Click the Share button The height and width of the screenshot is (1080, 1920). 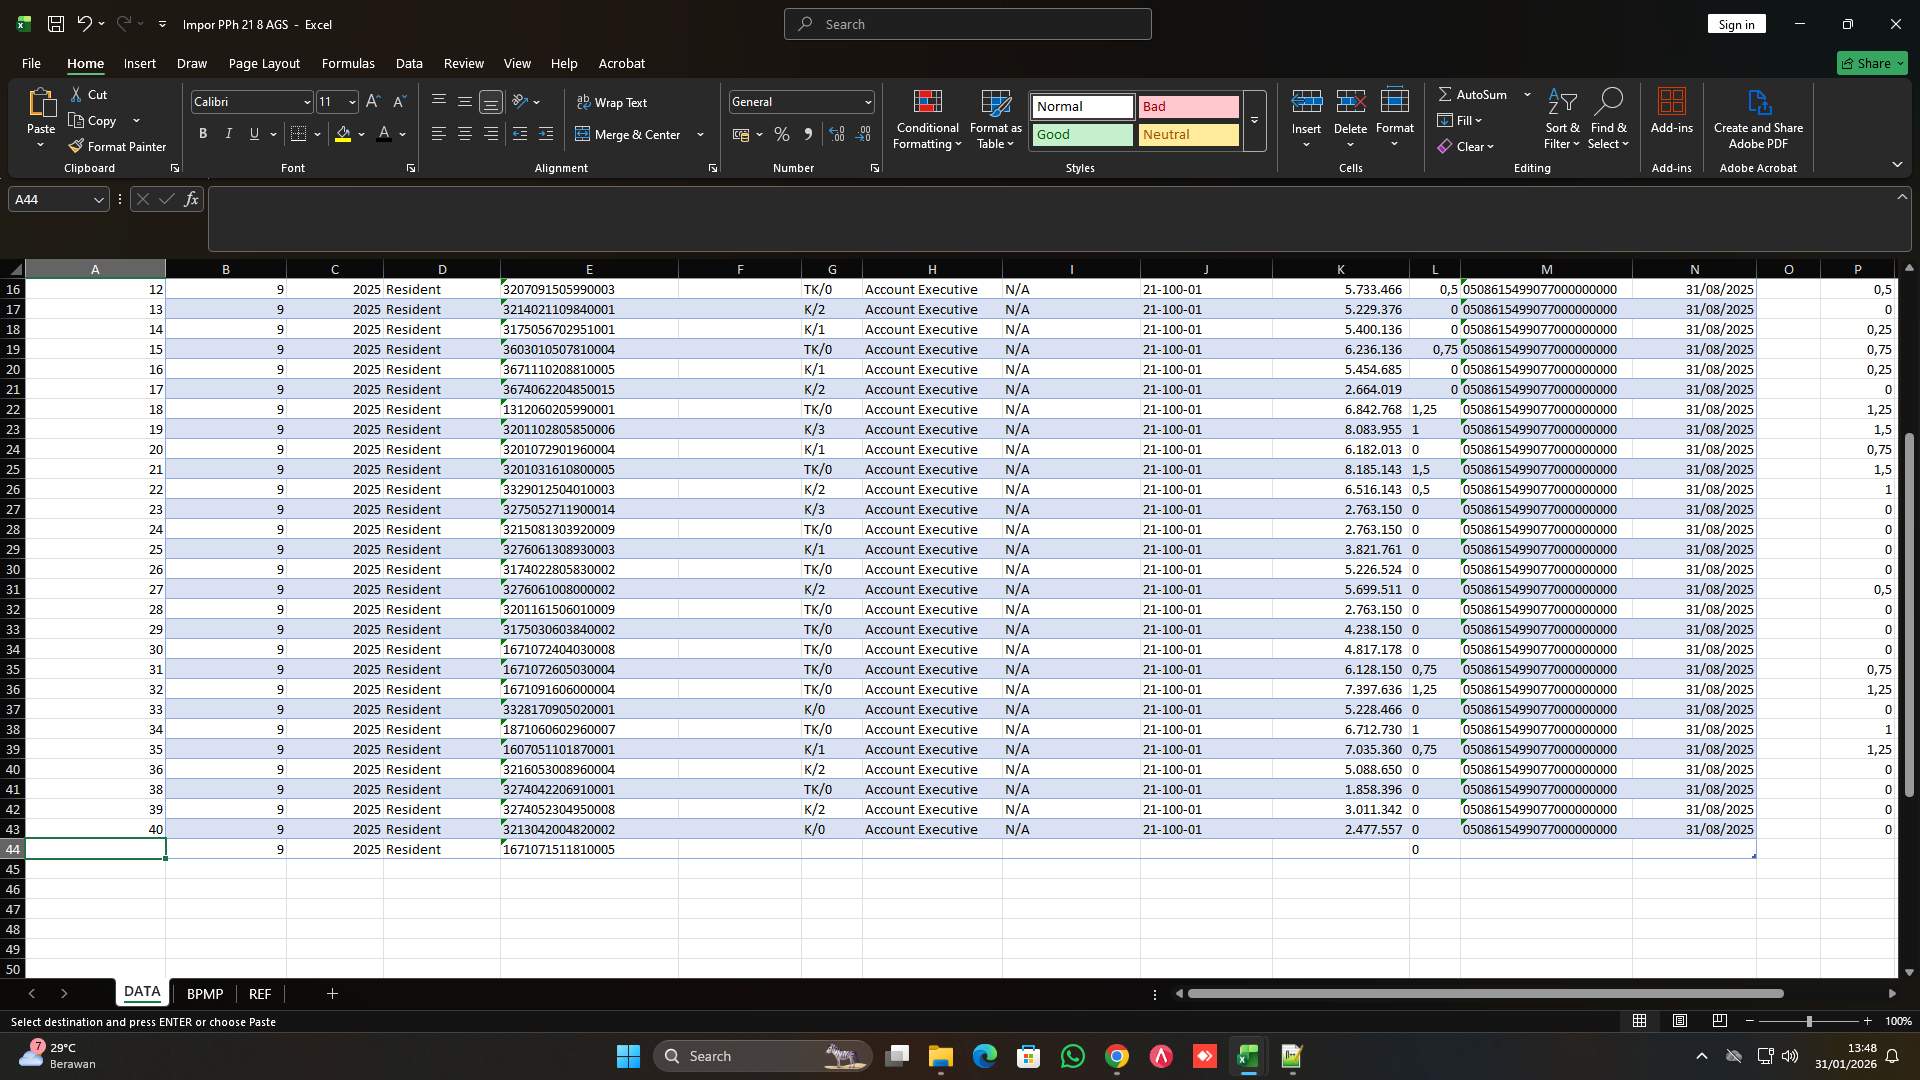1869,63
